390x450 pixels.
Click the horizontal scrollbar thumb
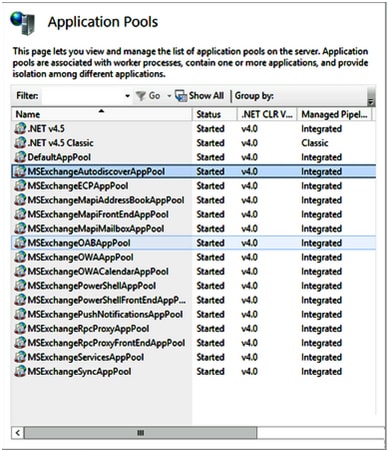tap(140, 433)
